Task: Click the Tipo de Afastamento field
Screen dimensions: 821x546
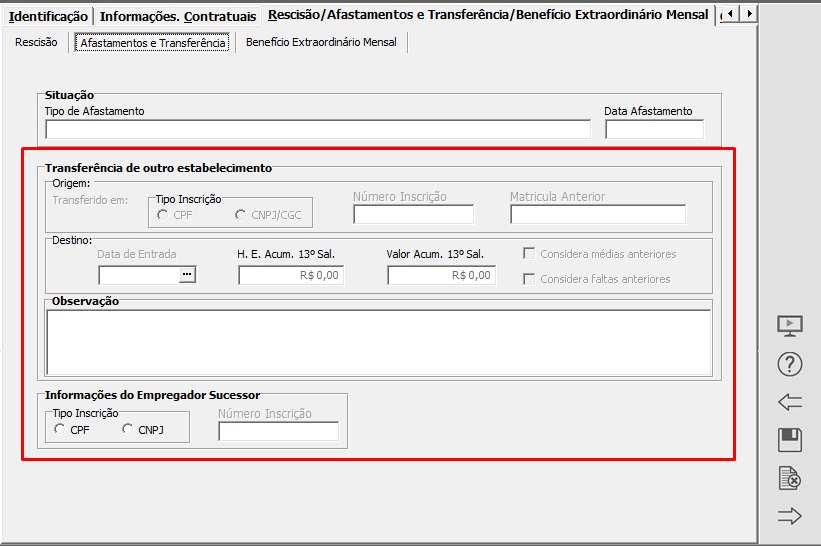Action: click(318, 130)
